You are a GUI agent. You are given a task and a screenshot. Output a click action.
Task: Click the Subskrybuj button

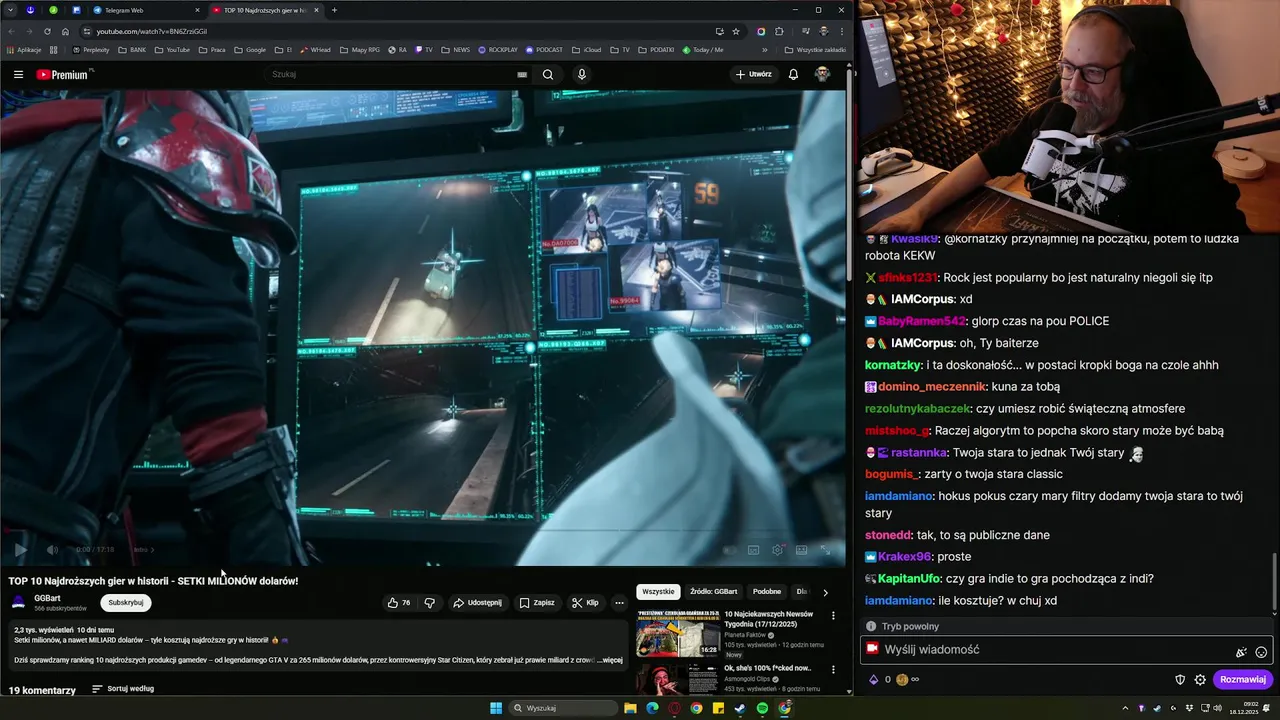click(126, 603)
